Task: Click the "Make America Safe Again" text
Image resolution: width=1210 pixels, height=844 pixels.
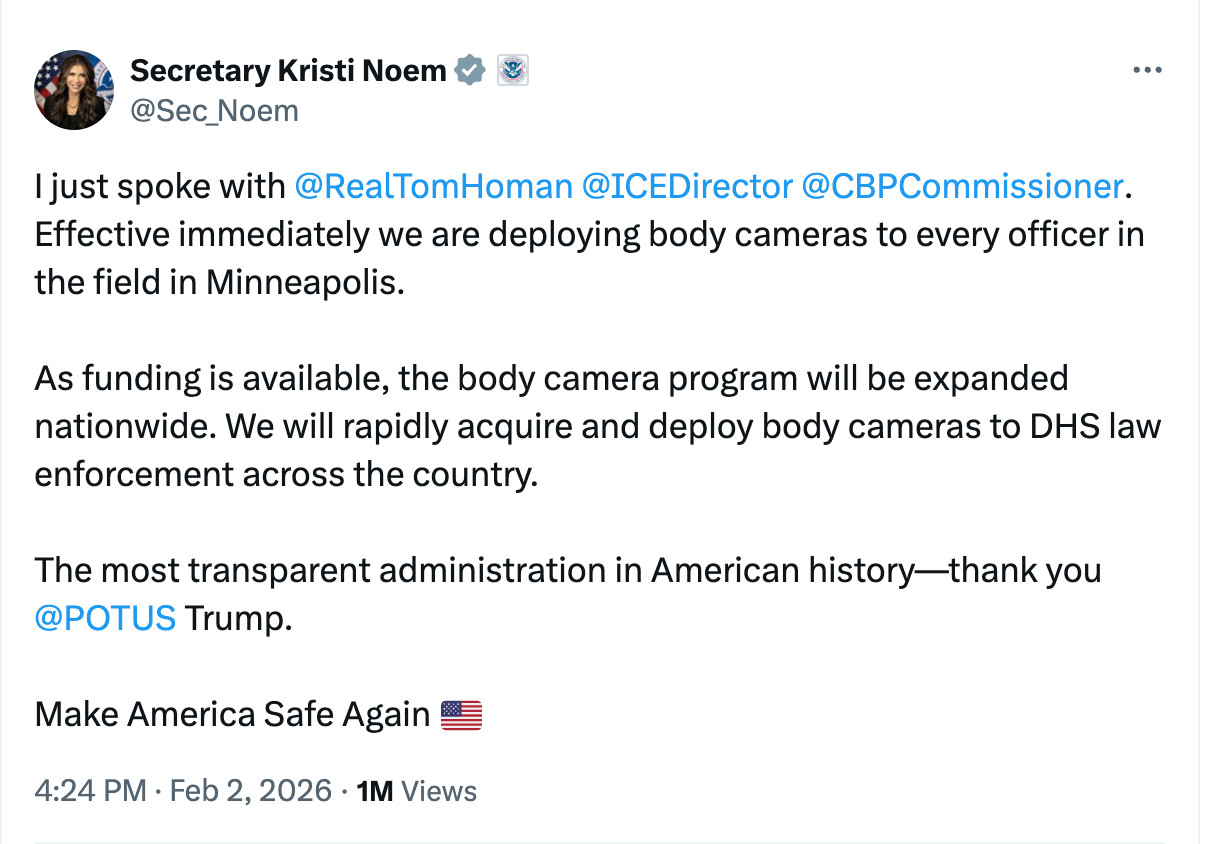Action: [232, 715]
